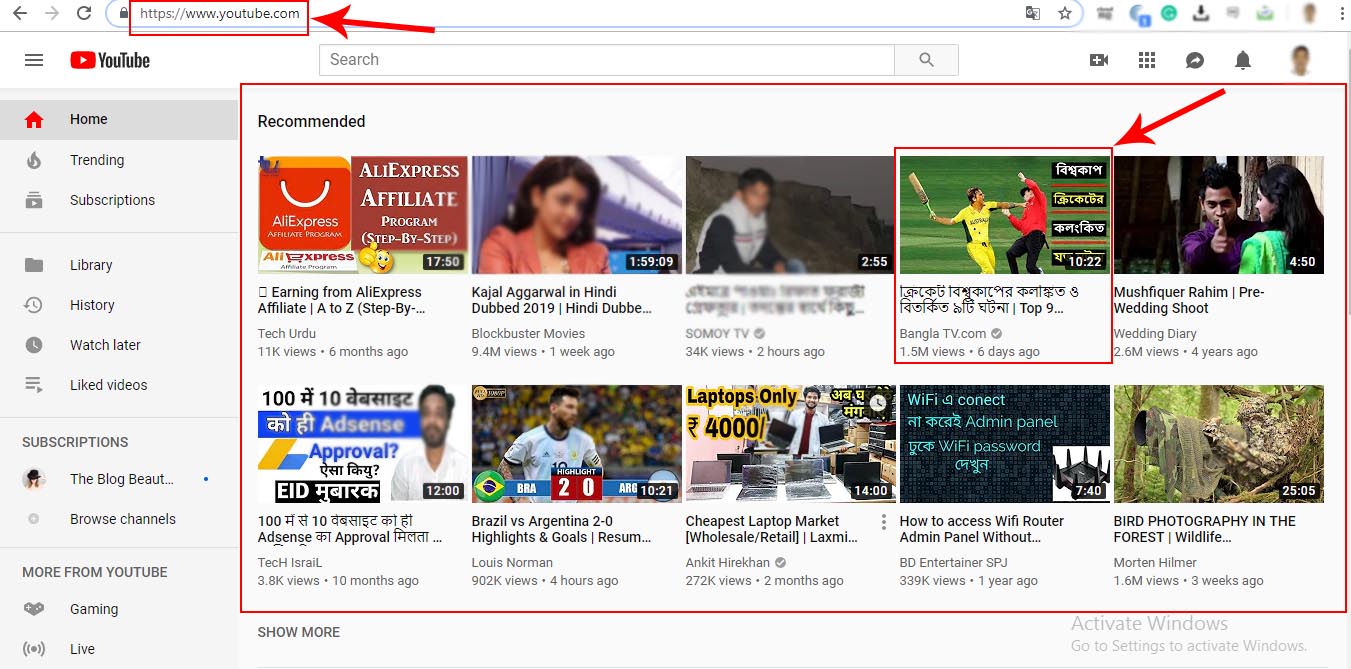Open Laptops Only ₹4000 thumbnail
Viewport: 1351px width, 669px height.
click(x=791, y=444)
